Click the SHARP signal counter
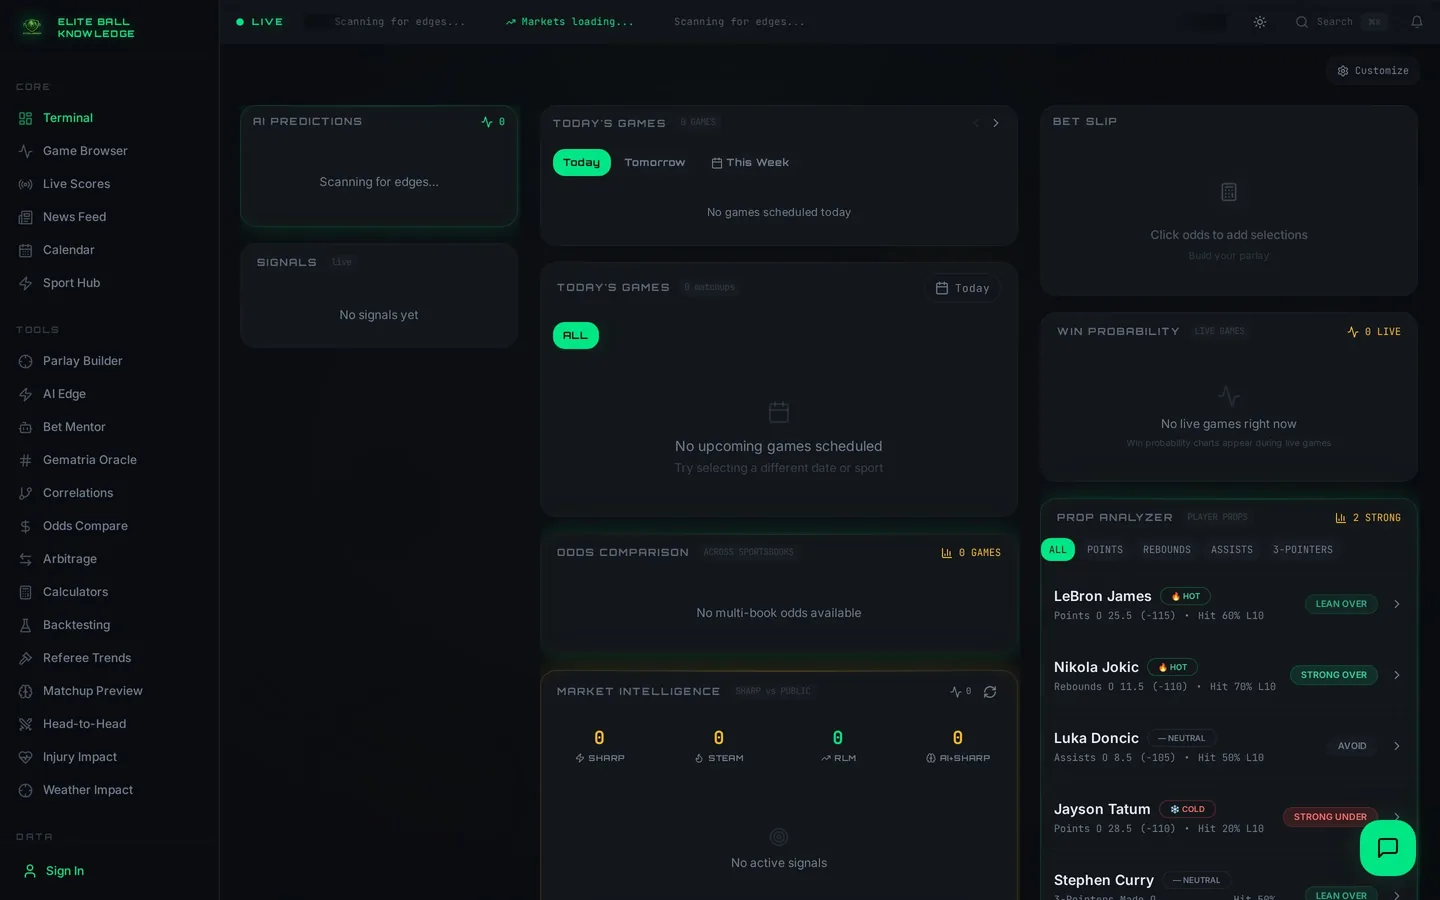This screenshot has width=1440, height=900. pyautogui.click(x=600, y=746)
